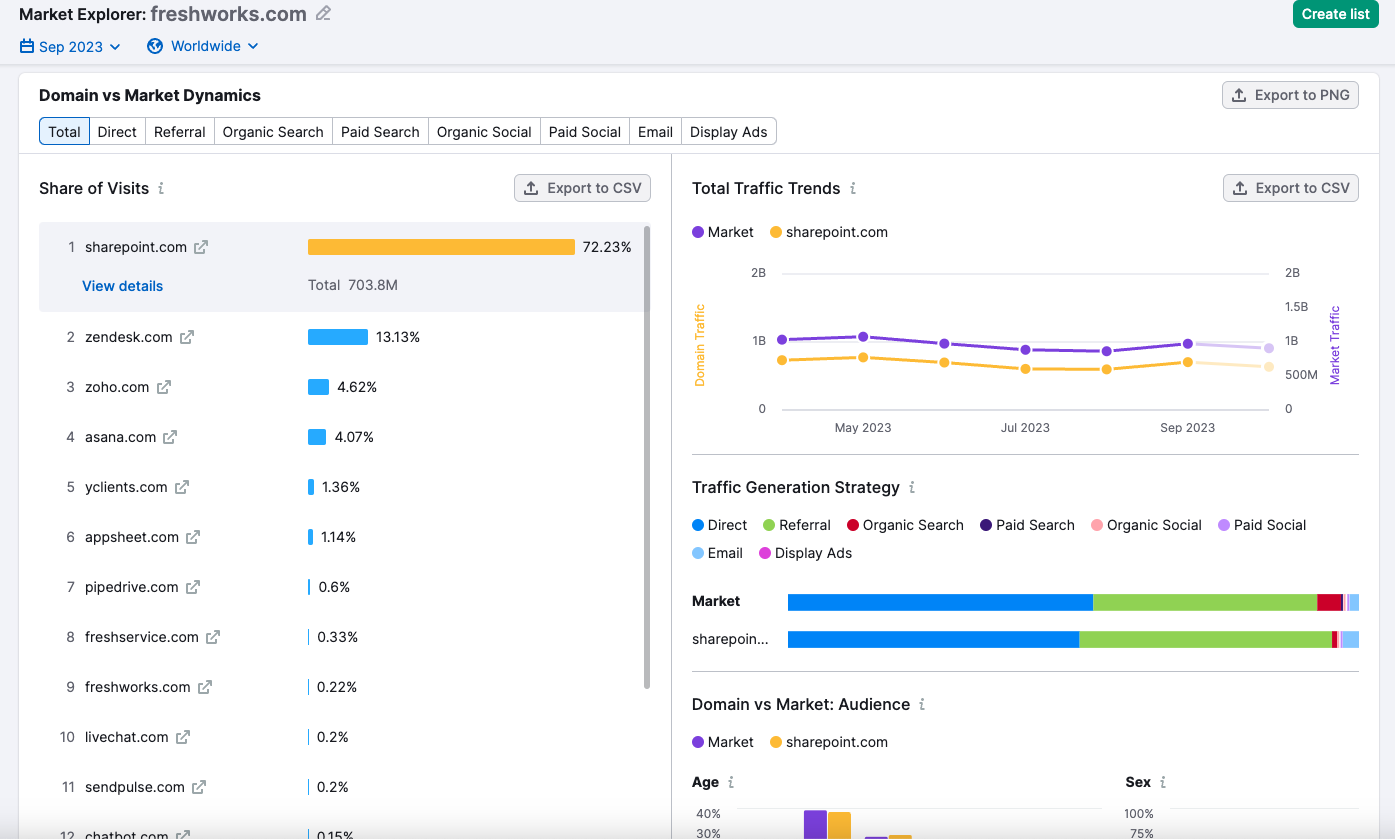Toggle Direct in Traffic Generation Strategy legend
The width and height of the screenshot is (1395, 839).
point(719,525)
